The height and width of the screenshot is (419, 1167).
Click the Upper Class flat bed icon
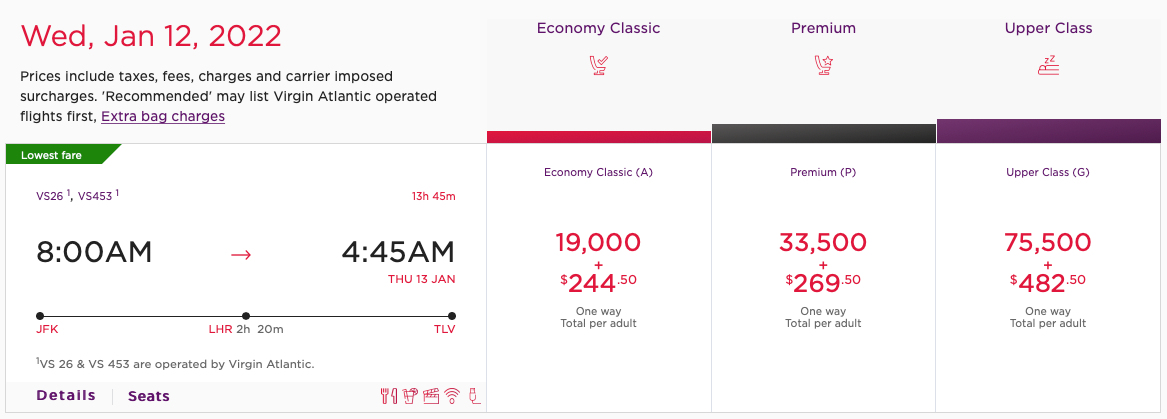click(1048, 65)
